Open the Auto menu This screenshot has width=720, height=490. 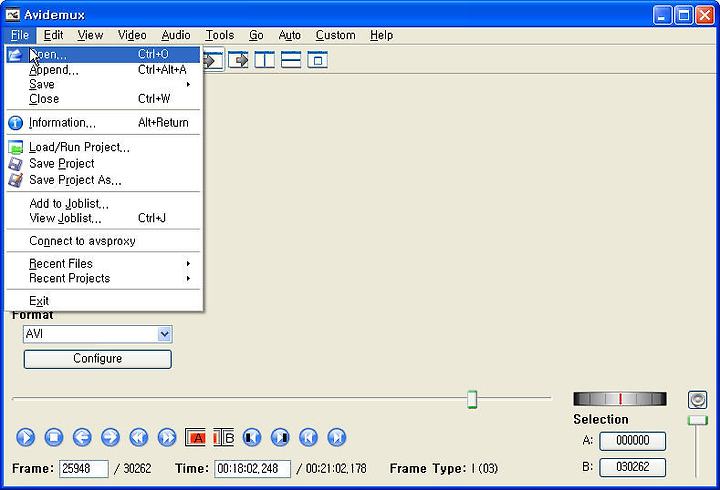(289, 35)
